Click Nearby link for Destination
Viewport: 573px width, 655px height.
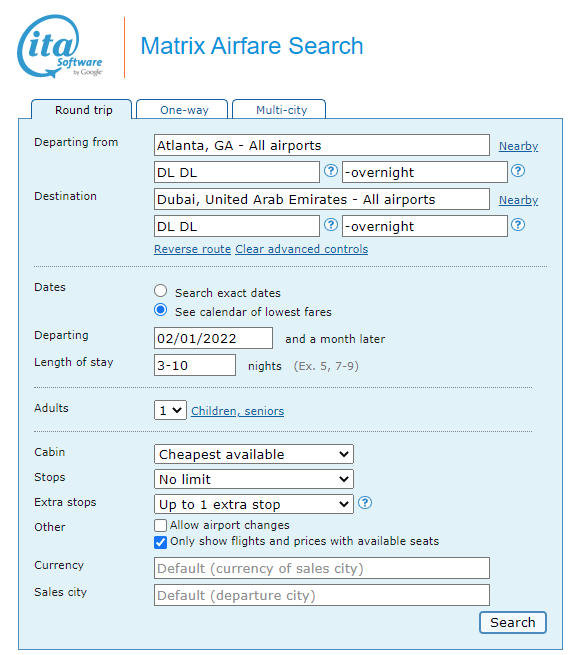(x=518, y=200)
